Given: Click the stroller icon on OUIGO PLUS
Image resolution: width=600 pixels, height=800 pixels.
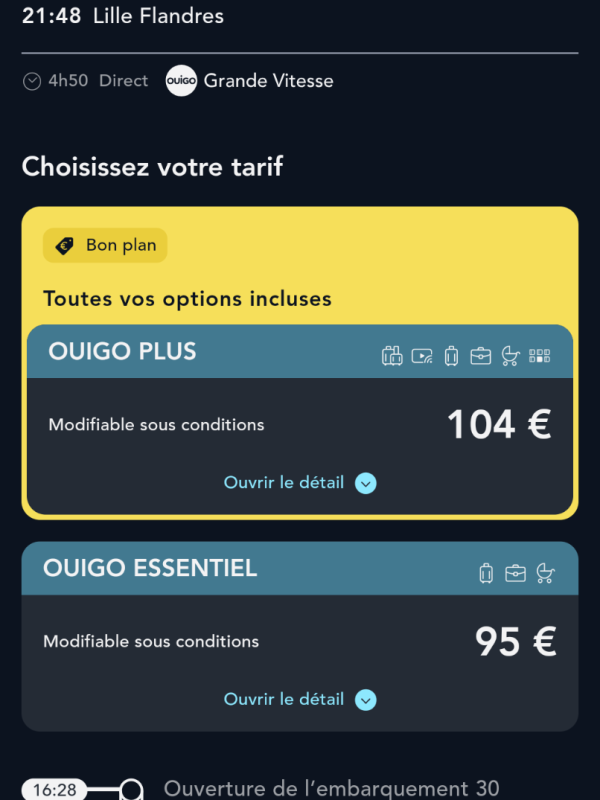Looking at the screenshot, I should tap(511, 355).
